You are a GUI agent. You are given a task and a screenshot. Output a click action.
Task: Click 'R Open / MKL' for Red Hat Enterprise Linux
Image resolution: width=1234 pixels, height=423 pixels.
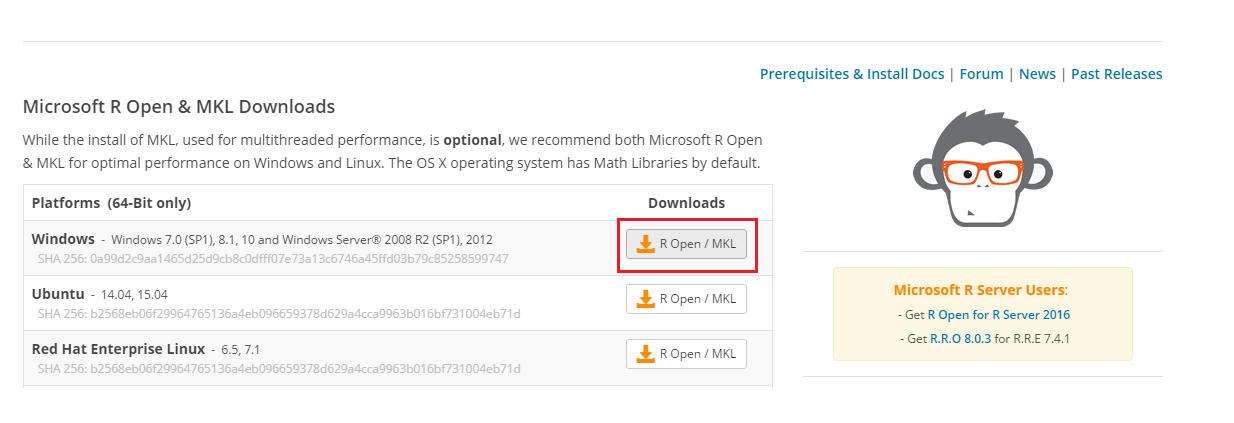coord(697,354)
